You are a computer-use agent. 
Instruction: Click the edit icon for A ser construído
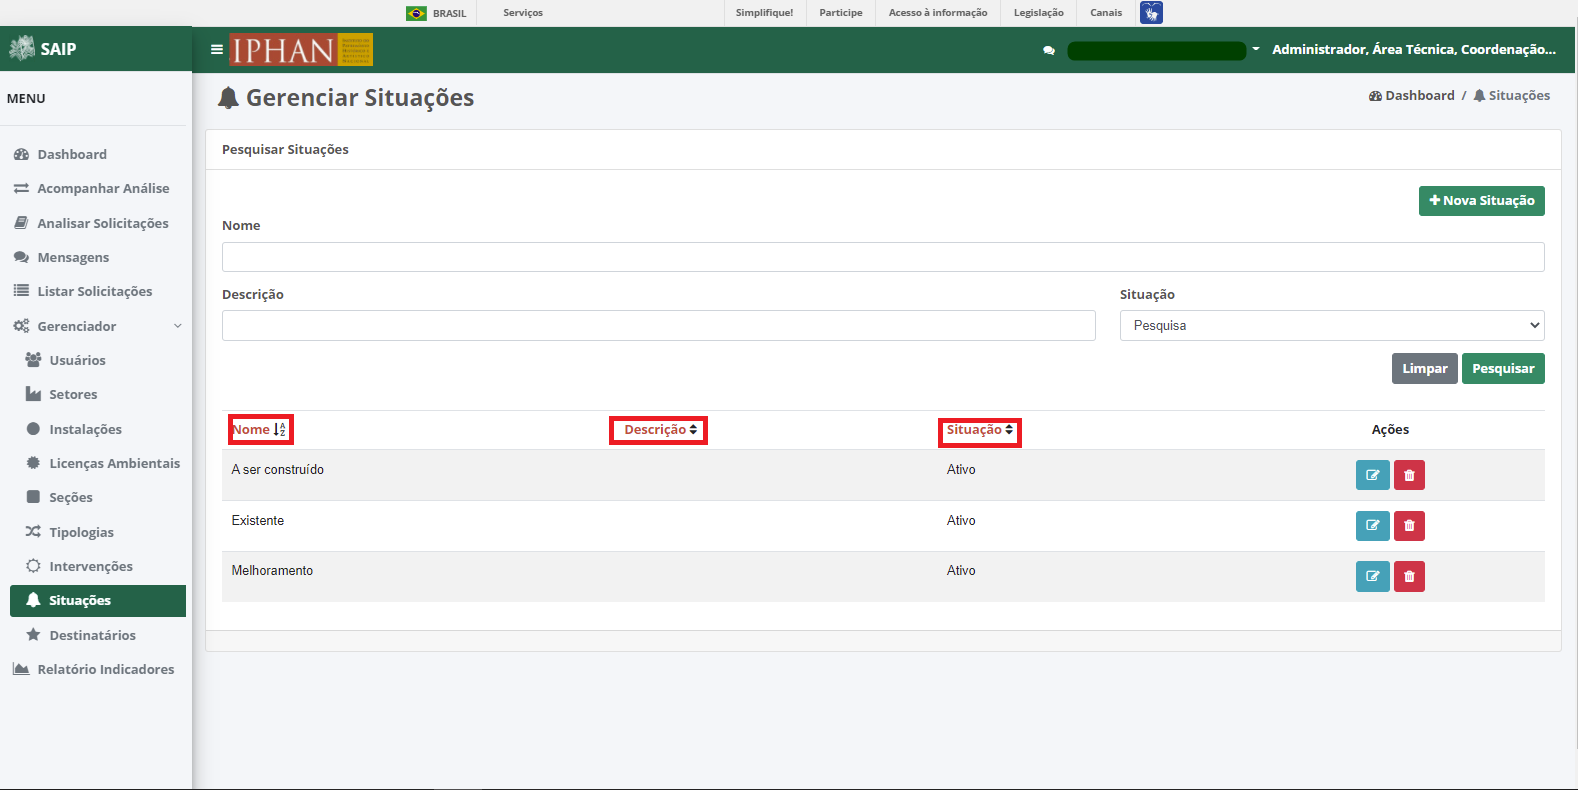(x=1372, y=475)
